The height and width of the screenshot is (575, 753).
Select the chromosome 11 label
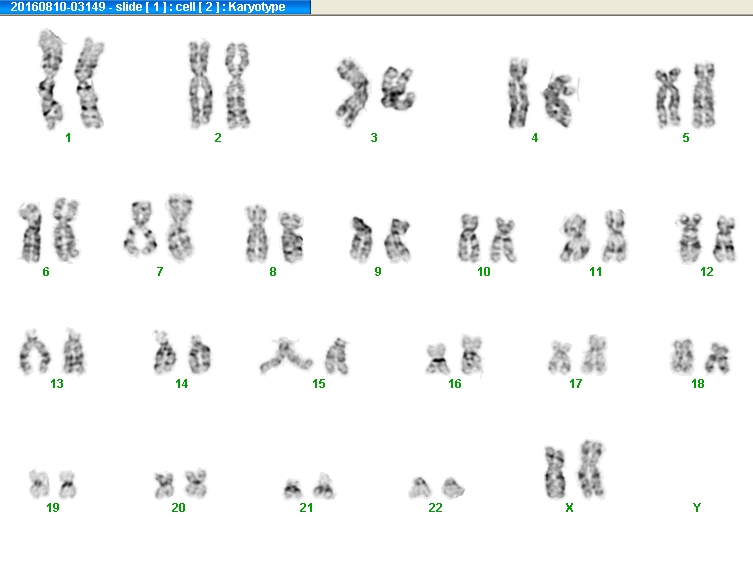click(x=595, y=272)
